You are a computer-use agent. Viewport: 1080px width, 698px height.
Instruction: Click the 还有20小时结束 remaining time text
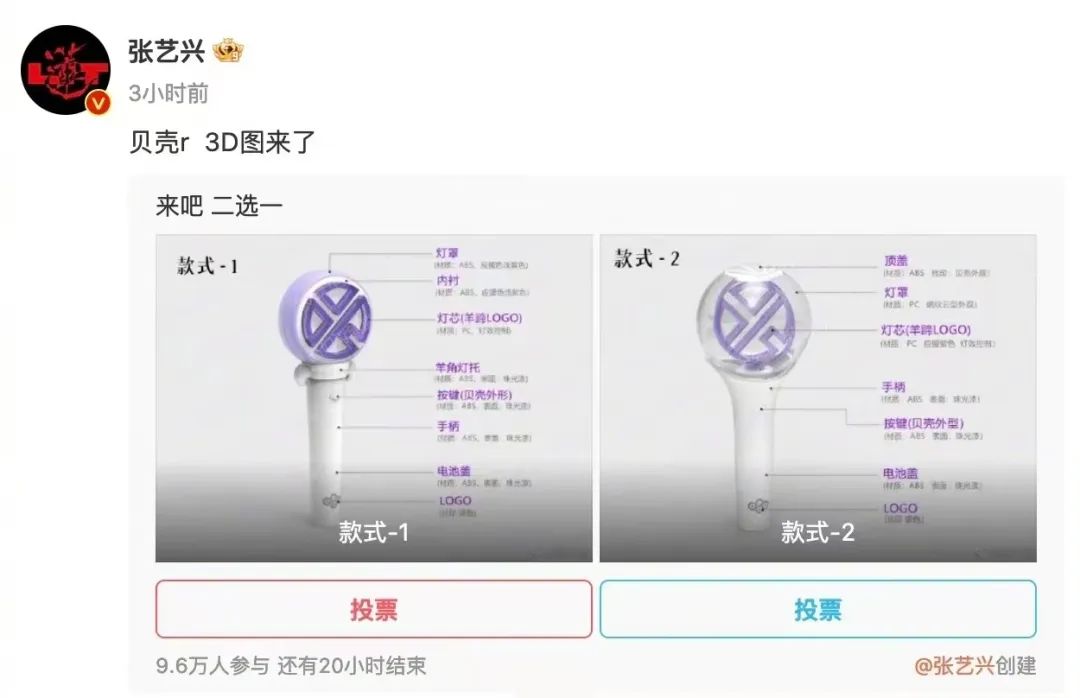(x=352, y=666)
